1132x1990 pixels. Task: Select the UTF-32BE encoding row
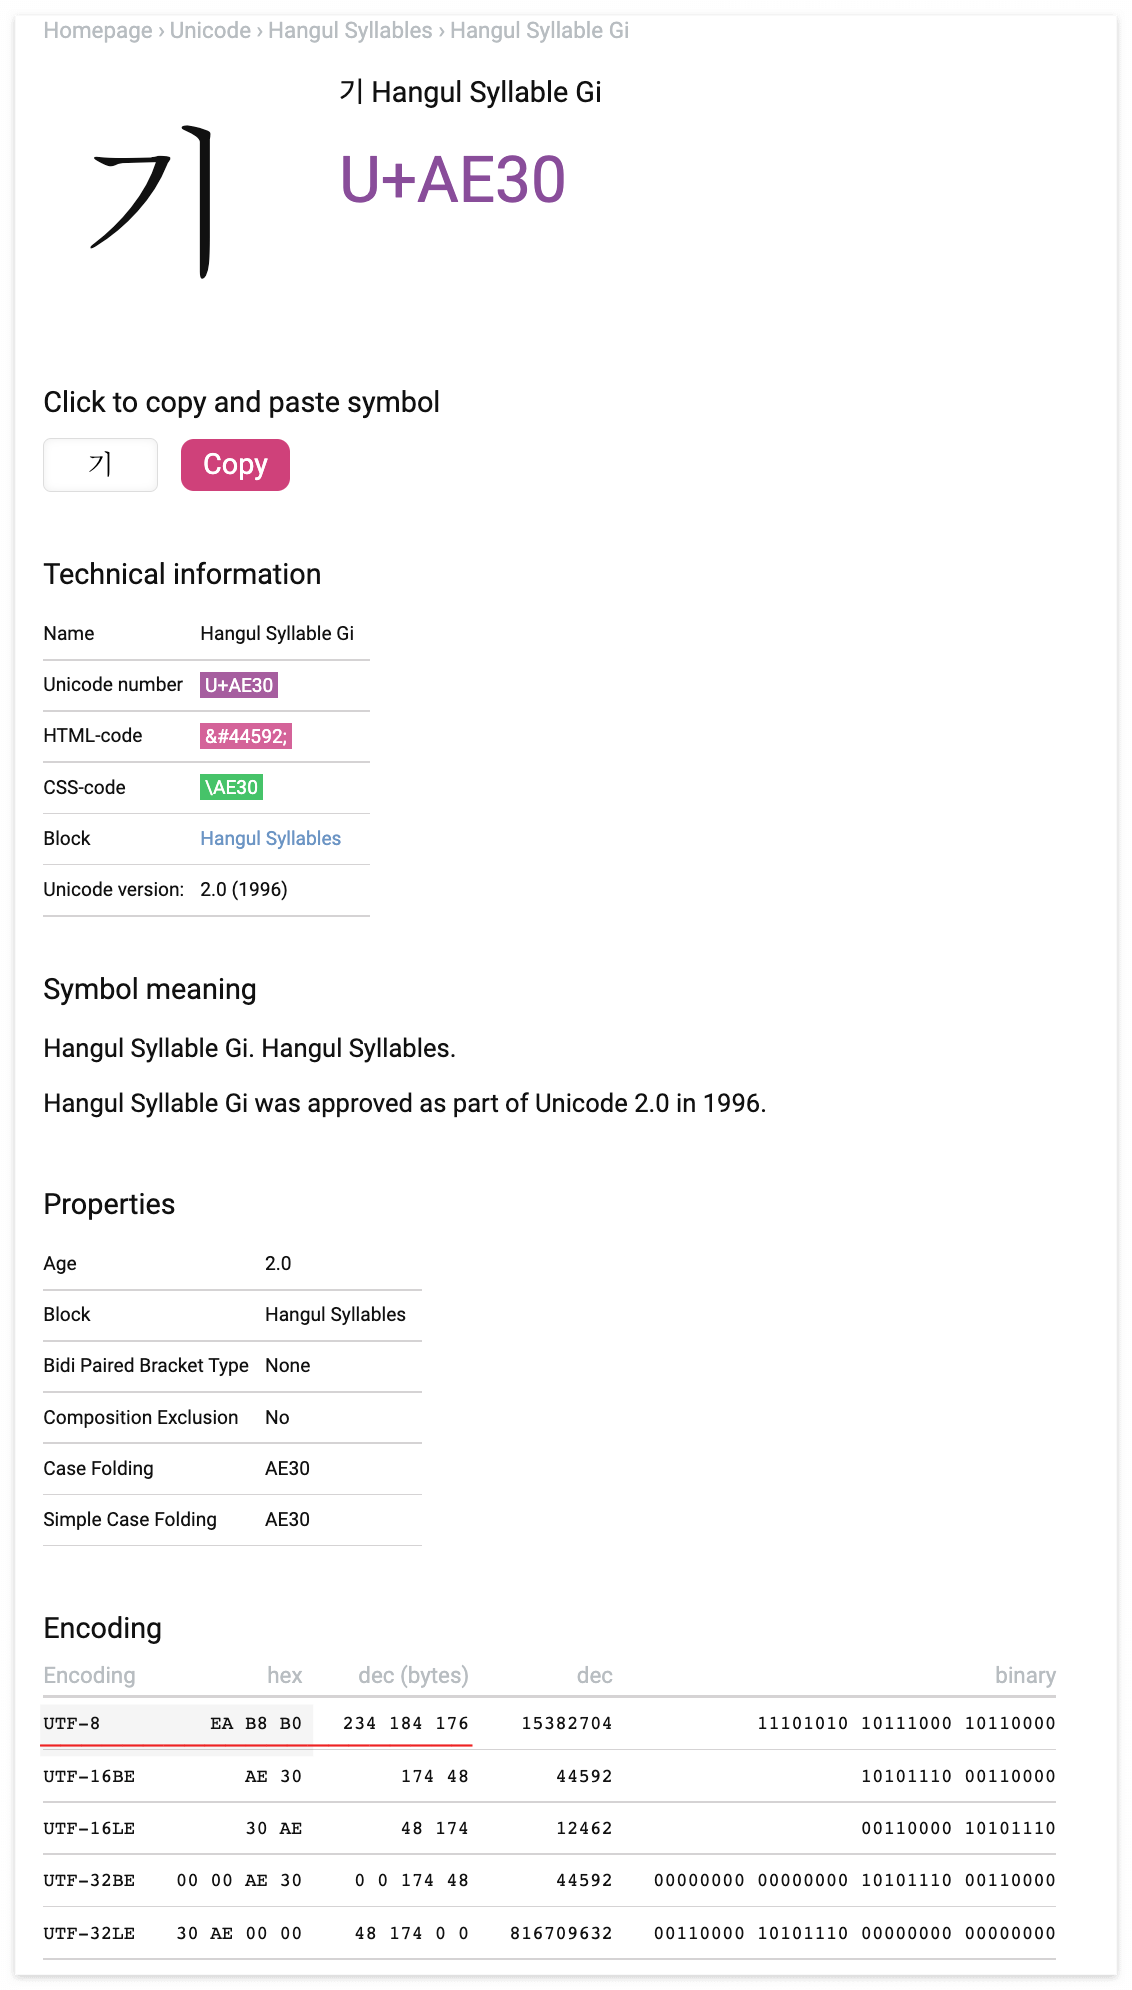(x=549, y=1880)
